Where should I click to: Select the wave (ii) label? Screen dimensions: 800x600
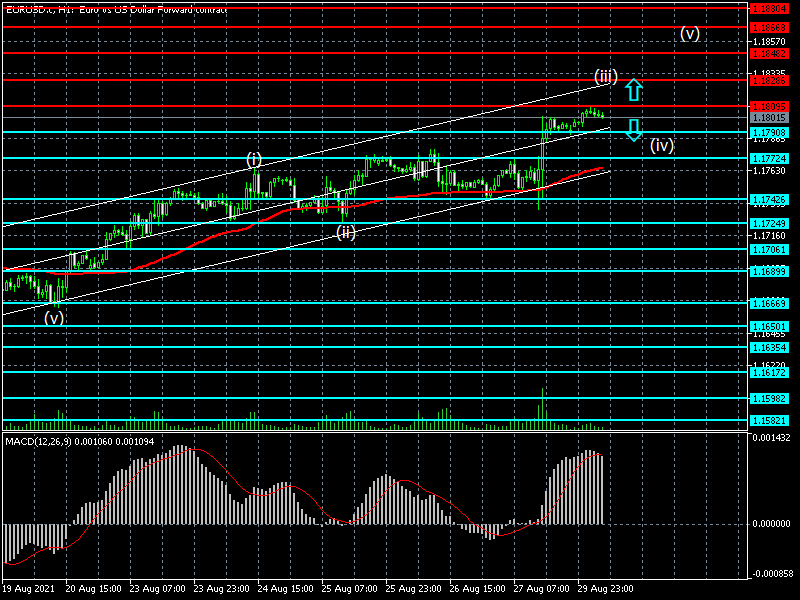coord(345,232)
